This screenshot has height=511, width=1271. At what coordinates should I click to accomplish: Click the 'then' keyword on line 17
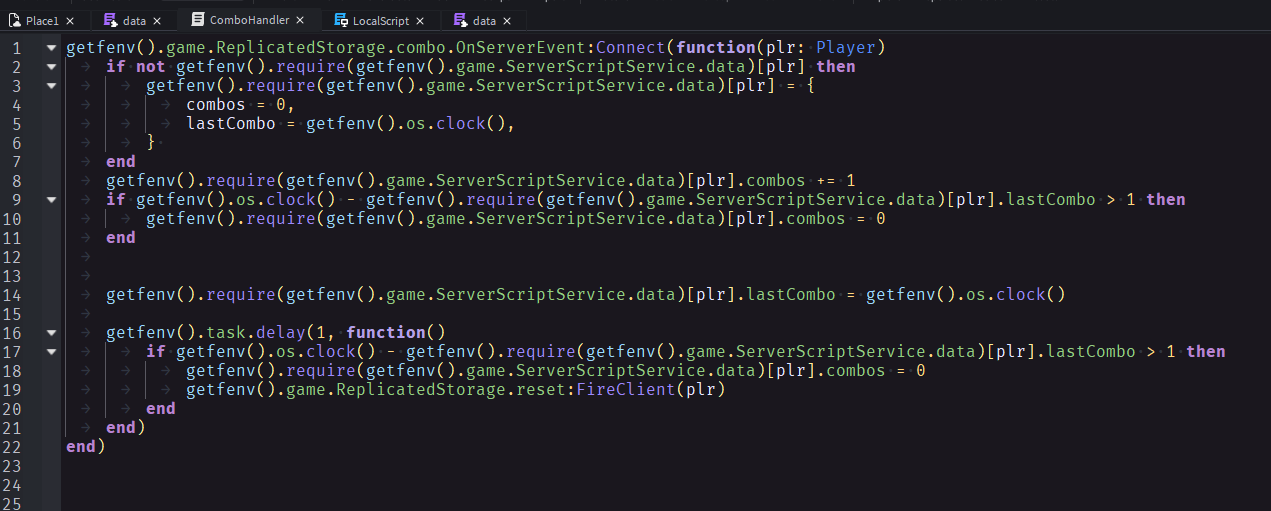click(1206, 351)
